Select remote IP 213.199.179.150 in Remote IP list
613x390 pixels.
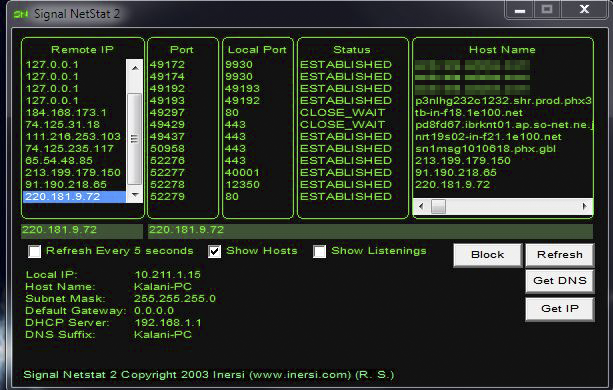[73, 173]
